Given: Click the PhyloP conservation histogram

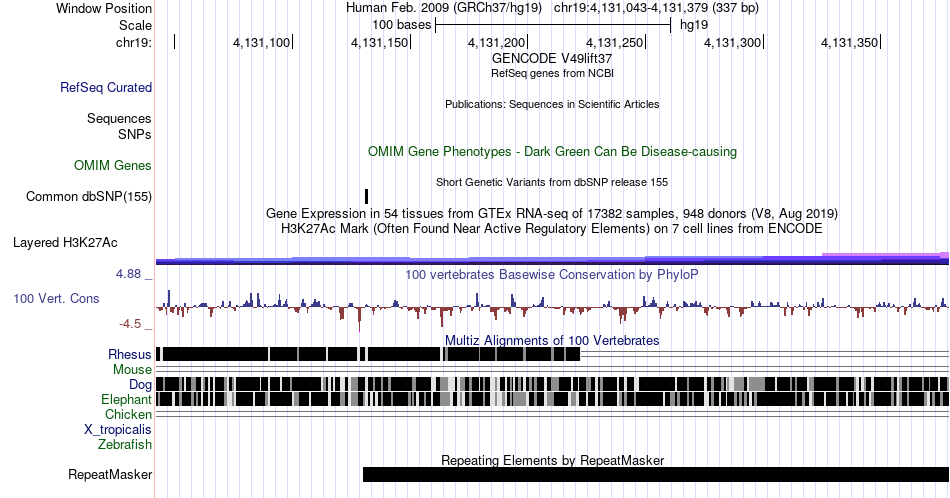Looking at the screenshot, I should [x=552, y=308].
